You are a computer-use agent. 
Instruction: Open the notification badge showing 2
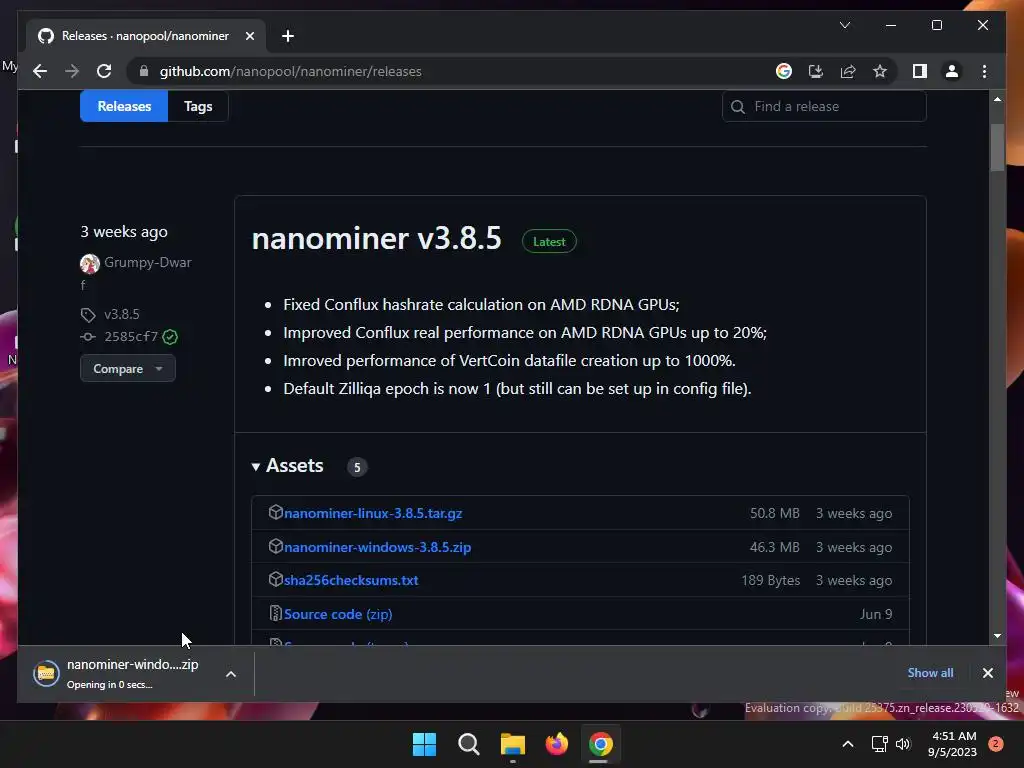point(996,744)
